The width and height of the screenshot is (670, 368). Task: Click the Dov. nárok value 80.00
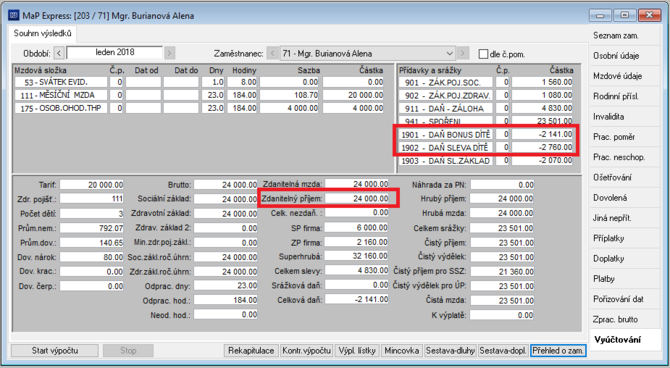91,257
